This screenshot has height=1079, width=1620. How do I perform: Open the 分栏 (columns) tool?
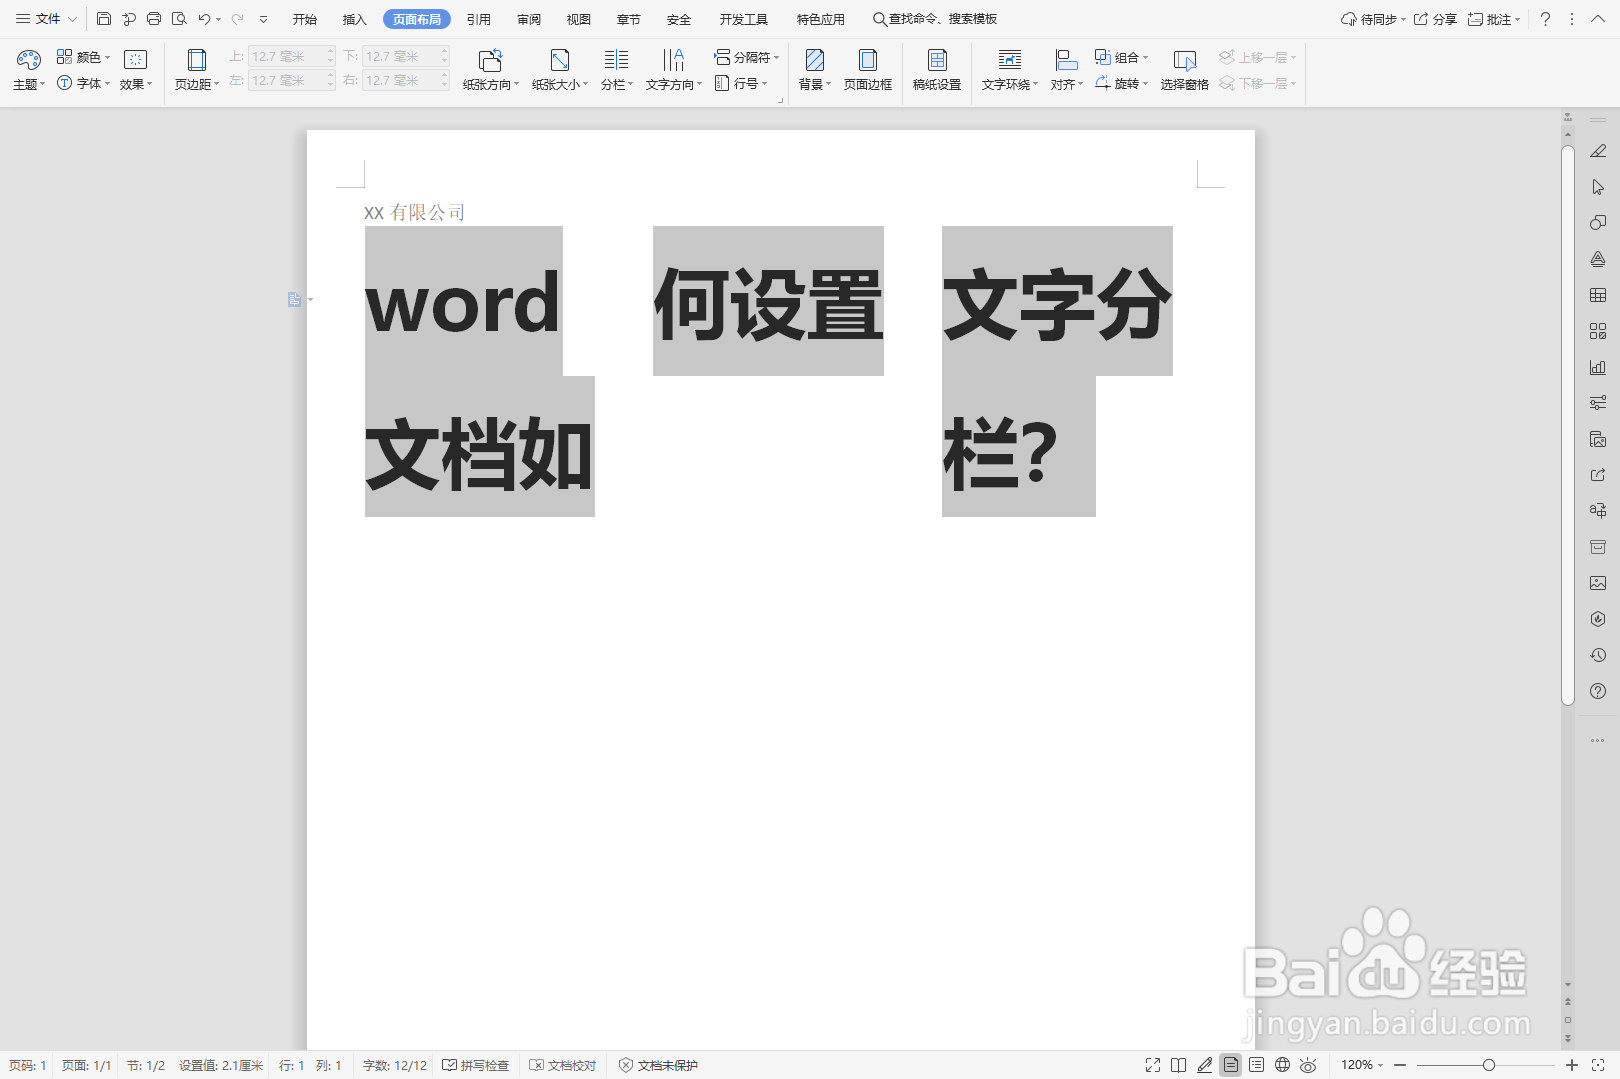click(614, 70)
